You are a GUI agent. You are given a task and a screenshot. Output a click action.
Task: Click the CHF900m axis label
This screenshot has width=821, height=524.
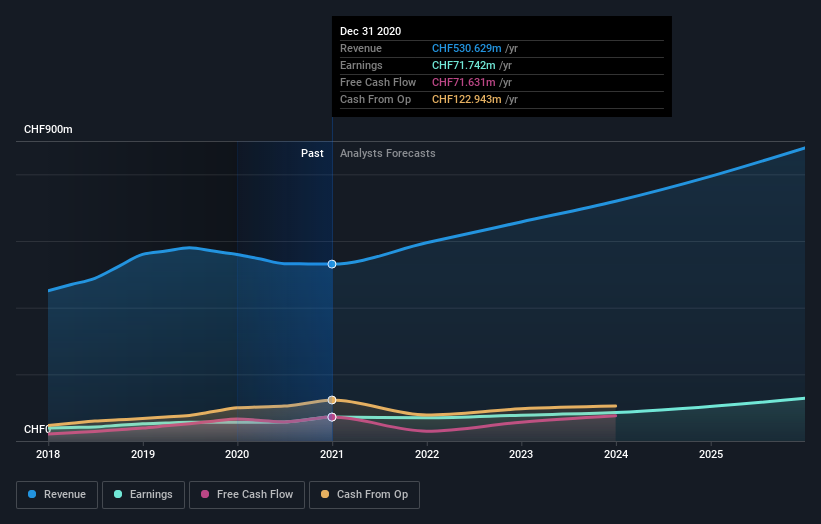click(x=48, y=129)
